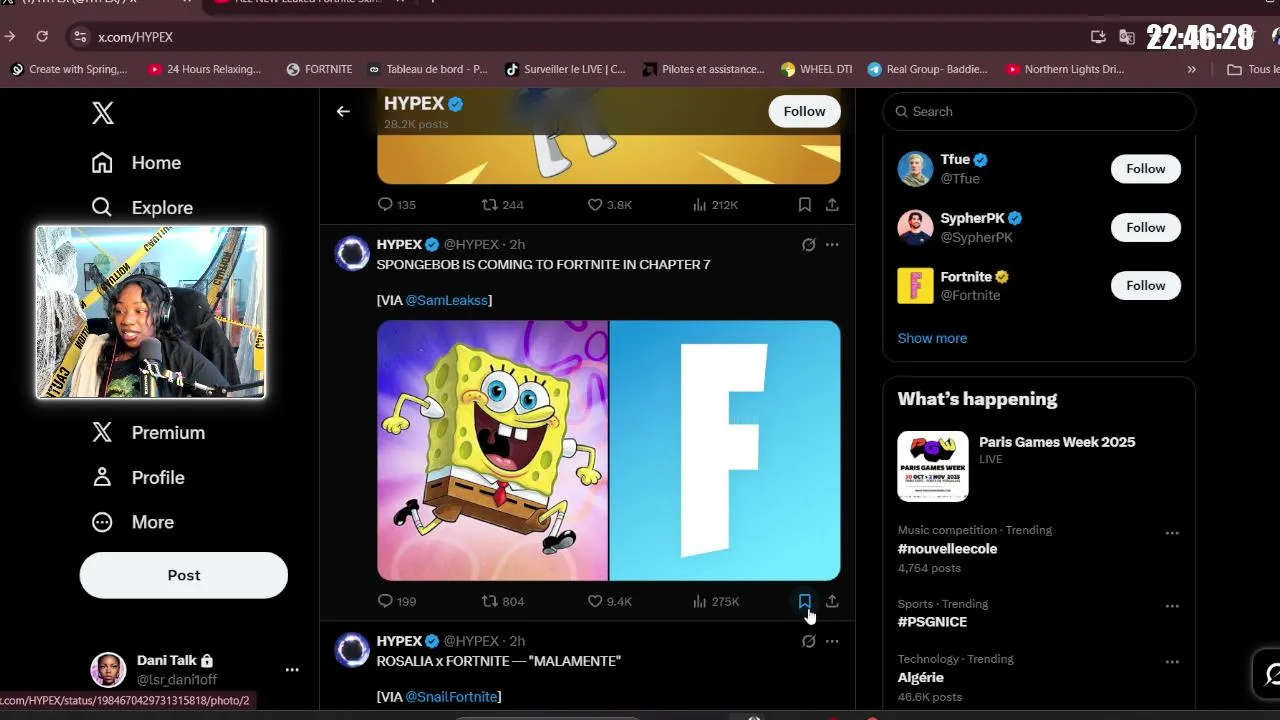
Task: Open the #nouvelleecole trending topic
Action: click(x=947, y=549)
